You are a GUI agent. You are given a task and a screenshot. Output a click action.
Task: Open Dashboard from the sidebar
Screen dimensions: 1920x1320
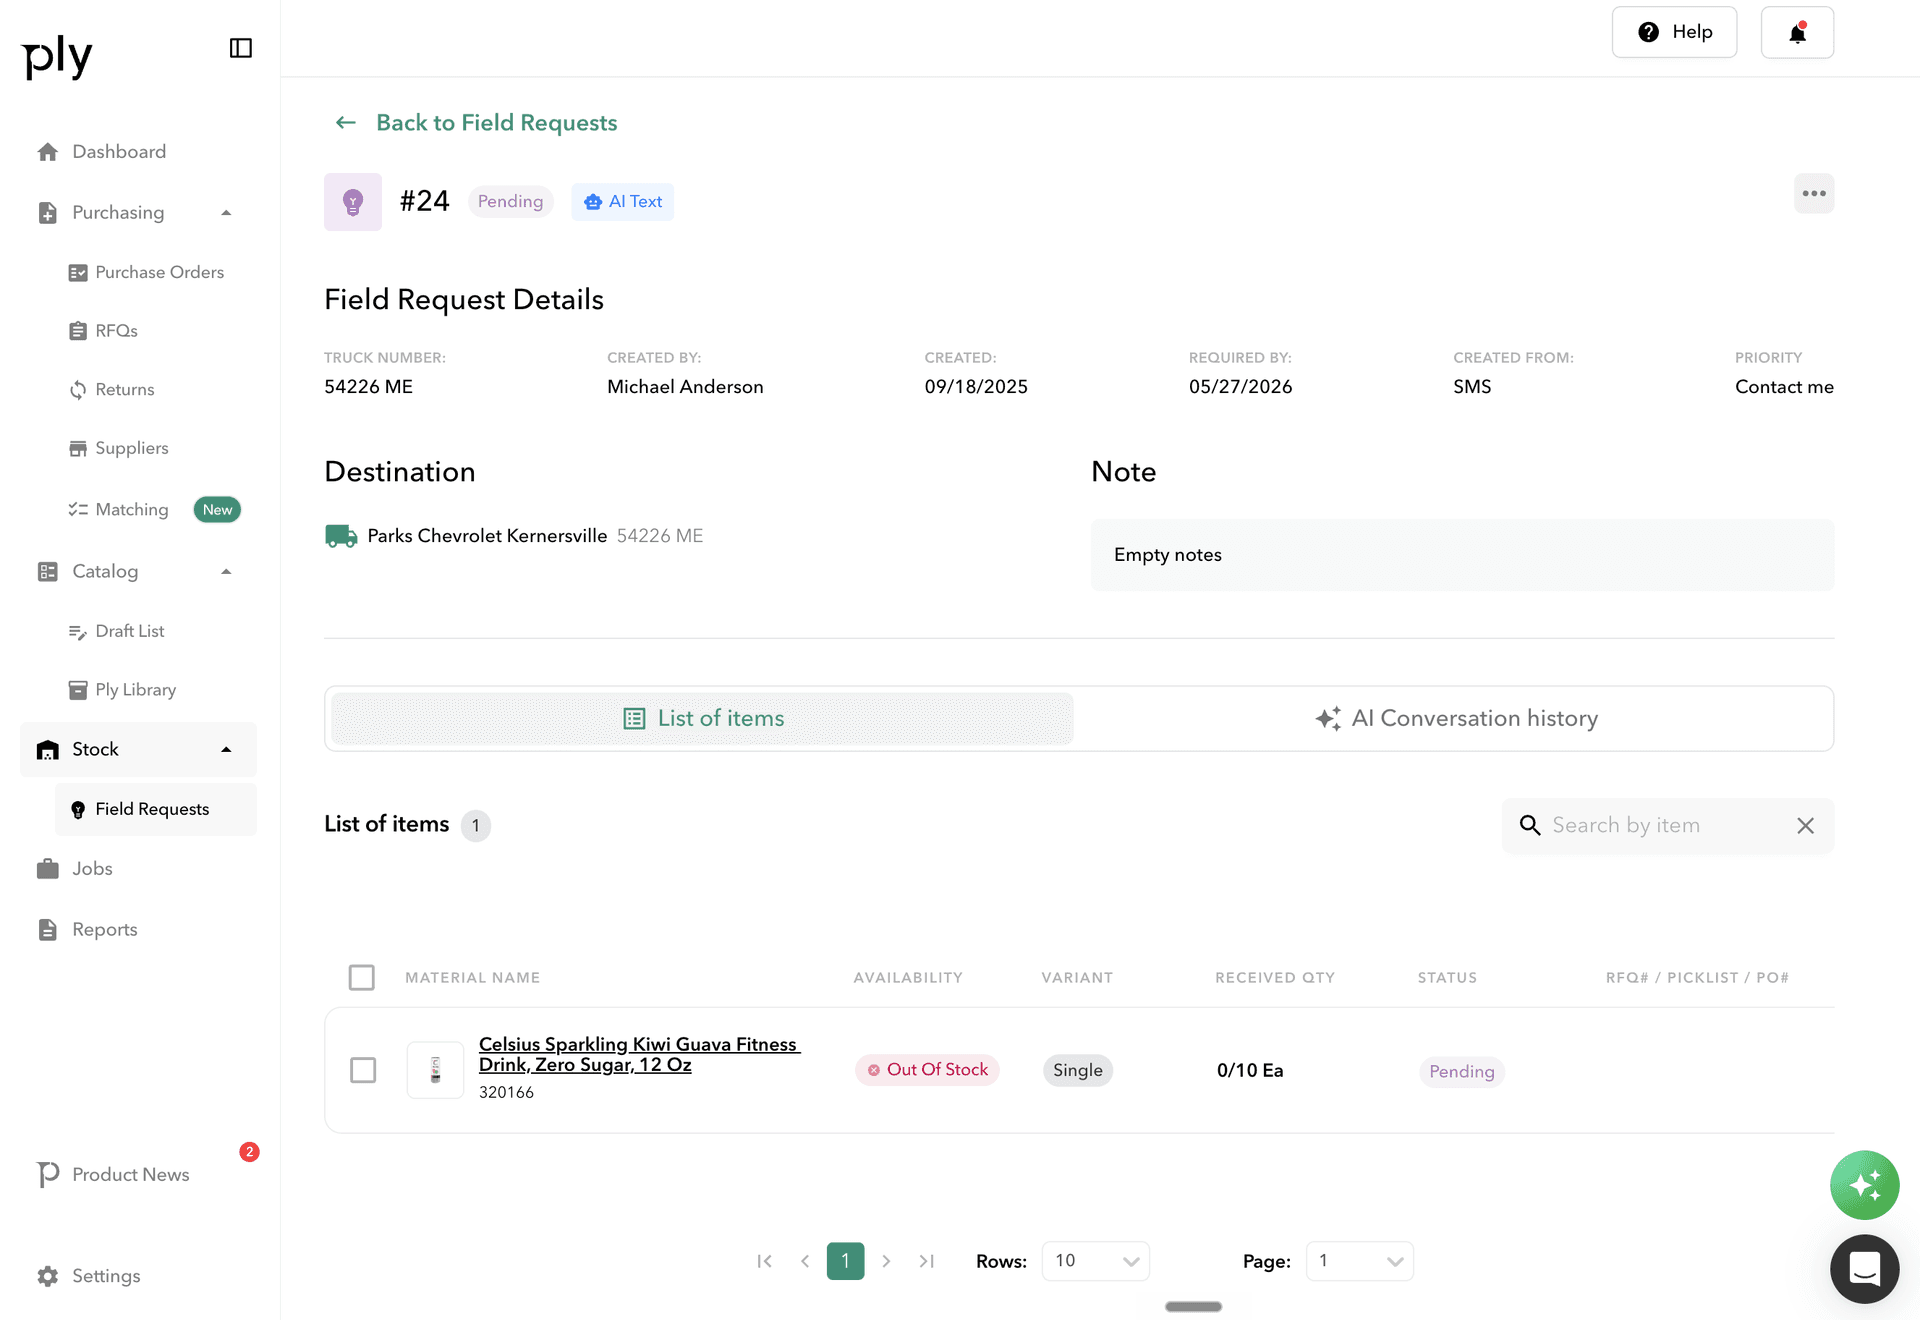[x=119, y=152]
